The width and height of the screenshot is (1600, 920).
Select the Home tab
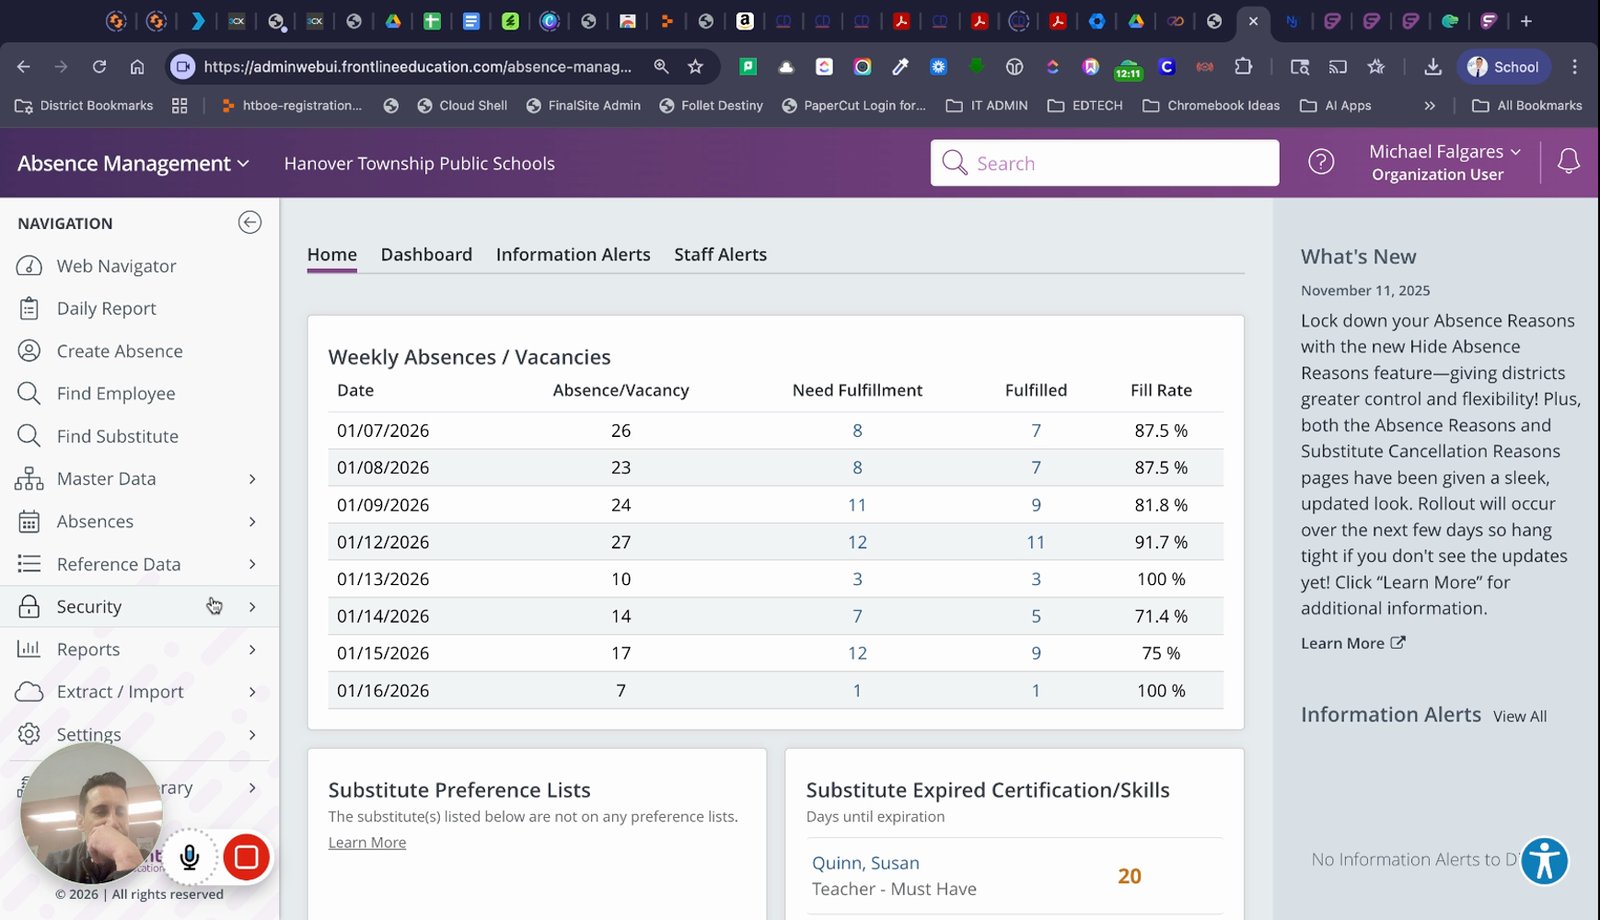coord(332,255)
